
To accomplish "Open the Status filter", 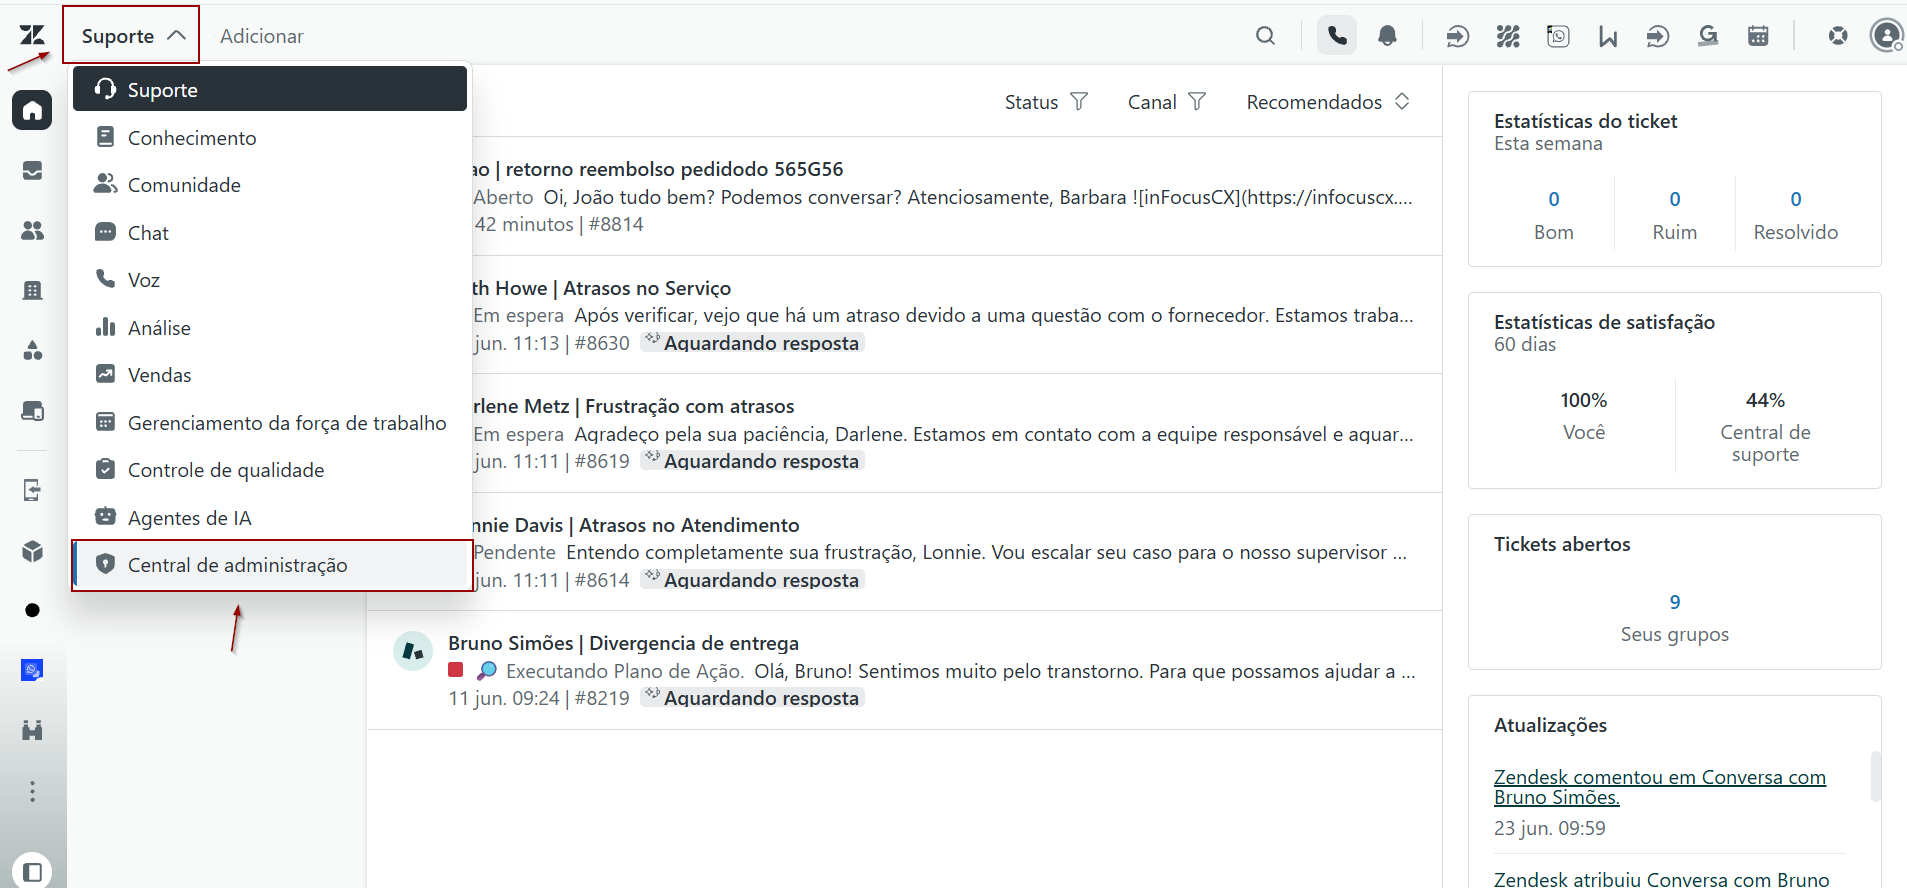I will pos(1046,102).
